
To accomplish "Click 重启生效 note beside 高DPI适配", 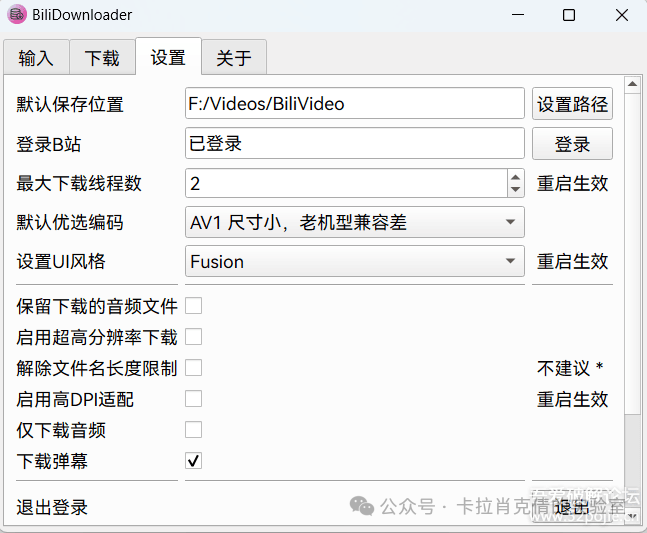I will [572, 399].
